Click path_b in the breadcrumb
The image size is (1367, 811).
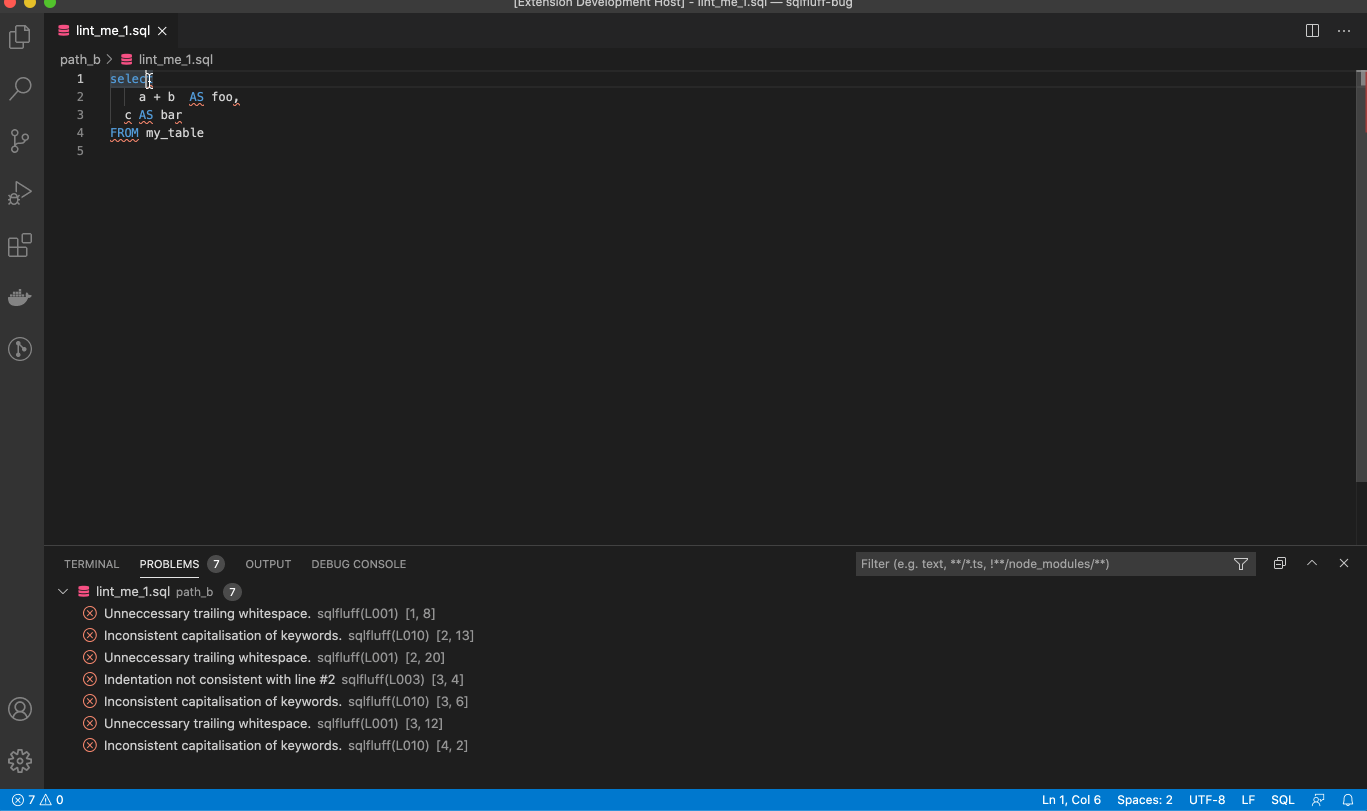coord(80,60)
